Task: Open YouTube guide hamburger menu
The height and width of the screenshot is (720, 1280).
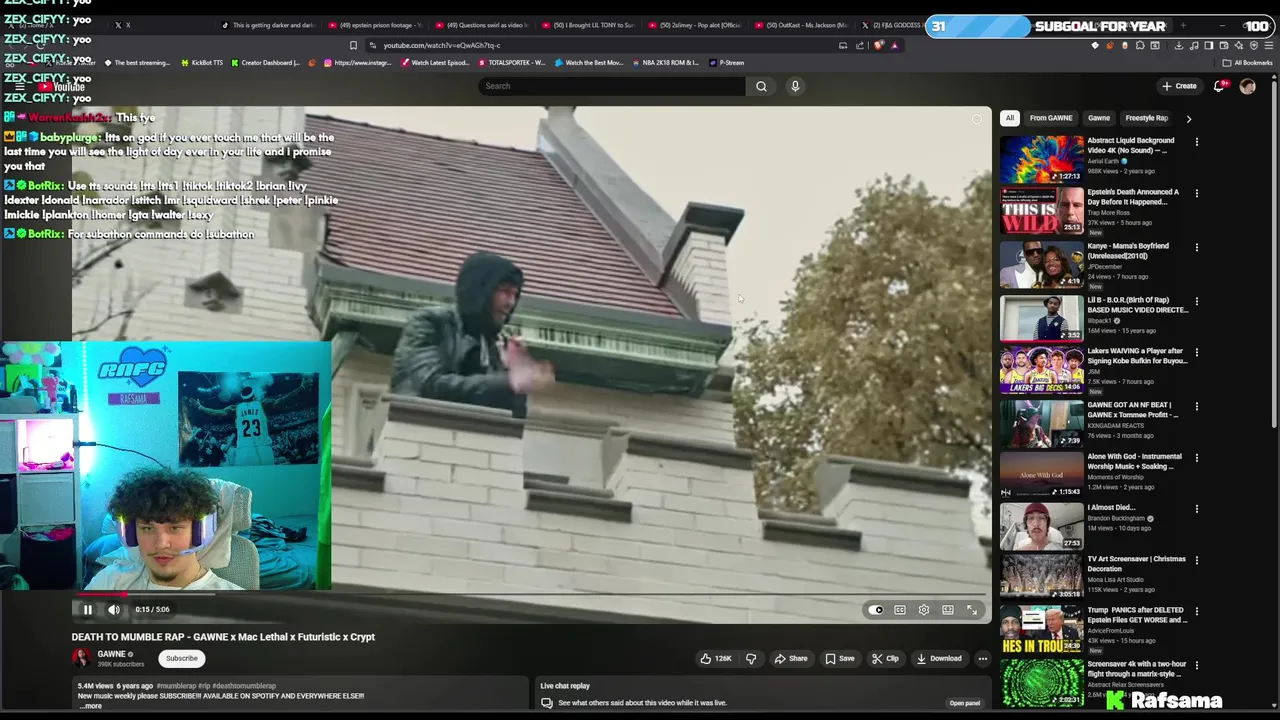Action: point(19,87)
